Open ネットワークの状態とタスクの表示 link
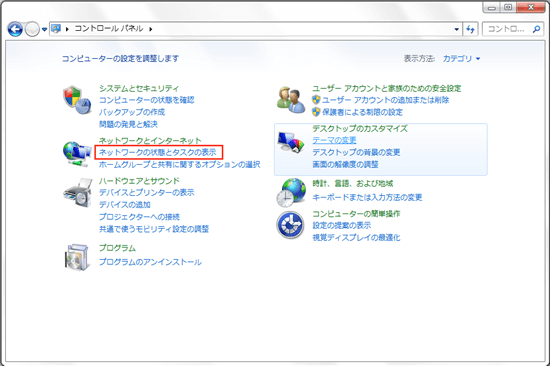This screenshot has height=366, width=550. pyautogui.click(x=157, y=152)
